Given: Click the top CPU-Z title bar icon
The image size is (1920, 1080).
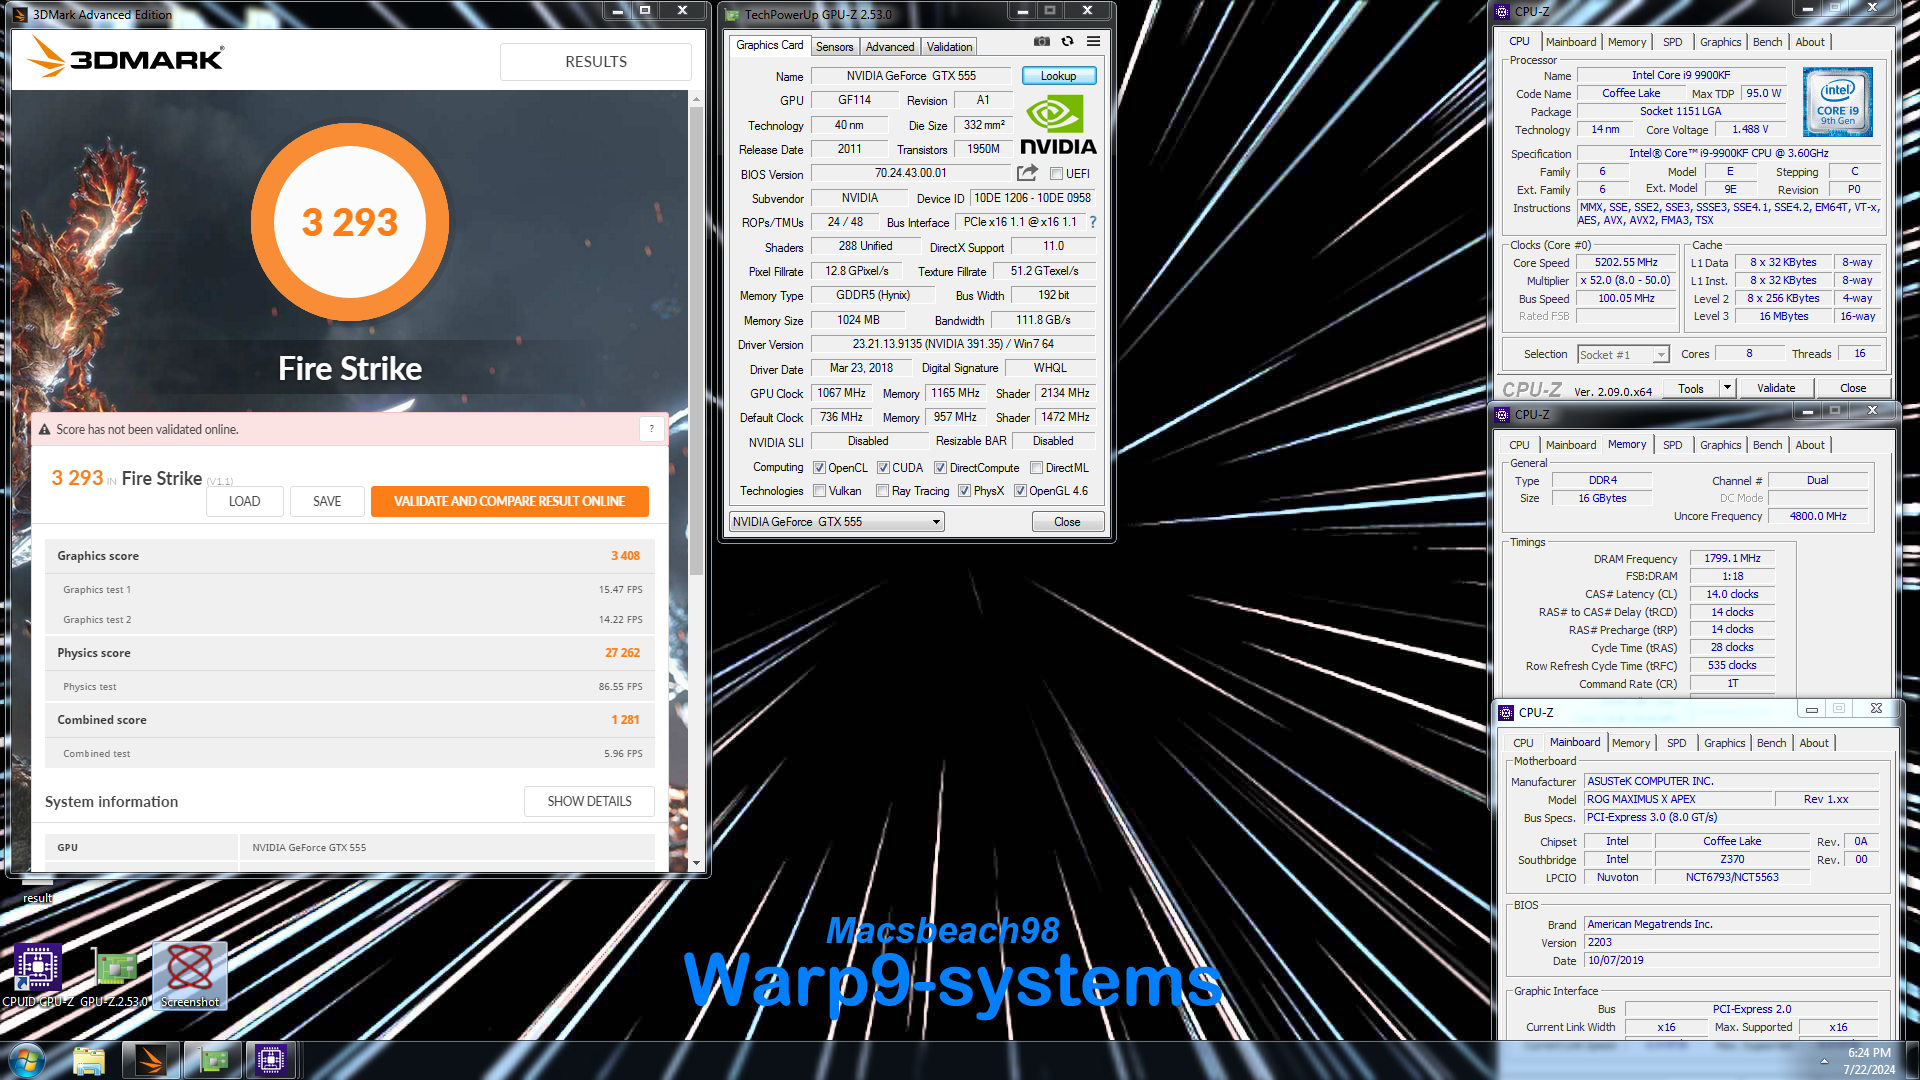Looking at the screenshot, I should 1501,12.
